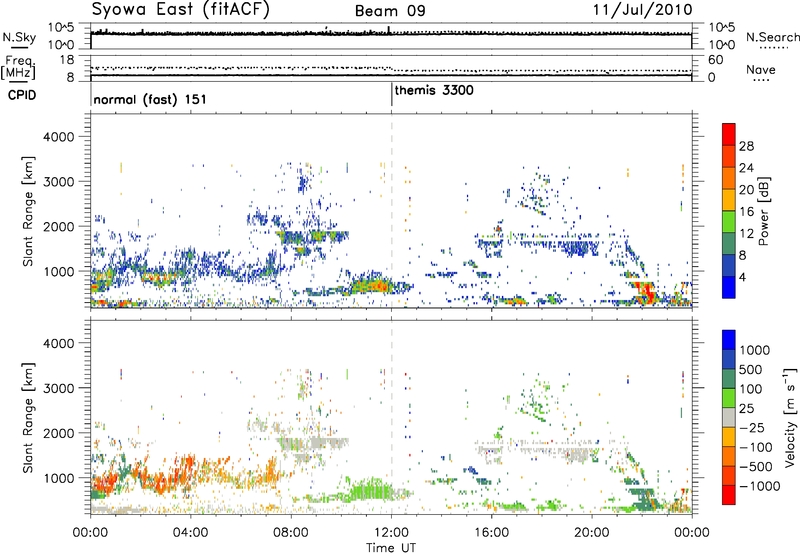
Task: Click the '28' Power colorbar value
Action: [746, 146]
